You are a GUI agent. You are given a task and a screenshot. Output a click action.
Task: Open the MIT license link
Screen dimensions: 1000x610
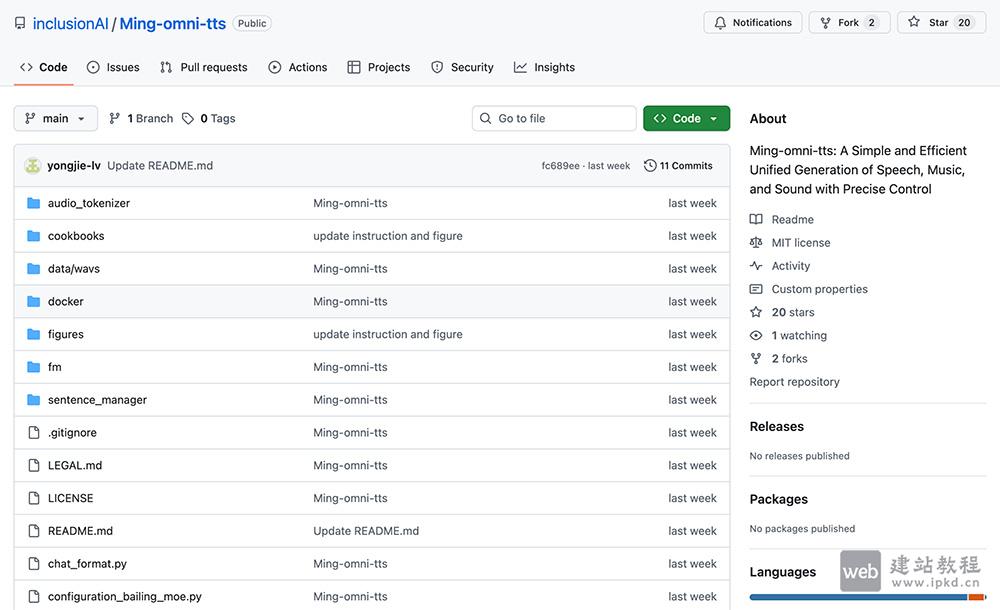tap(800, 243)
